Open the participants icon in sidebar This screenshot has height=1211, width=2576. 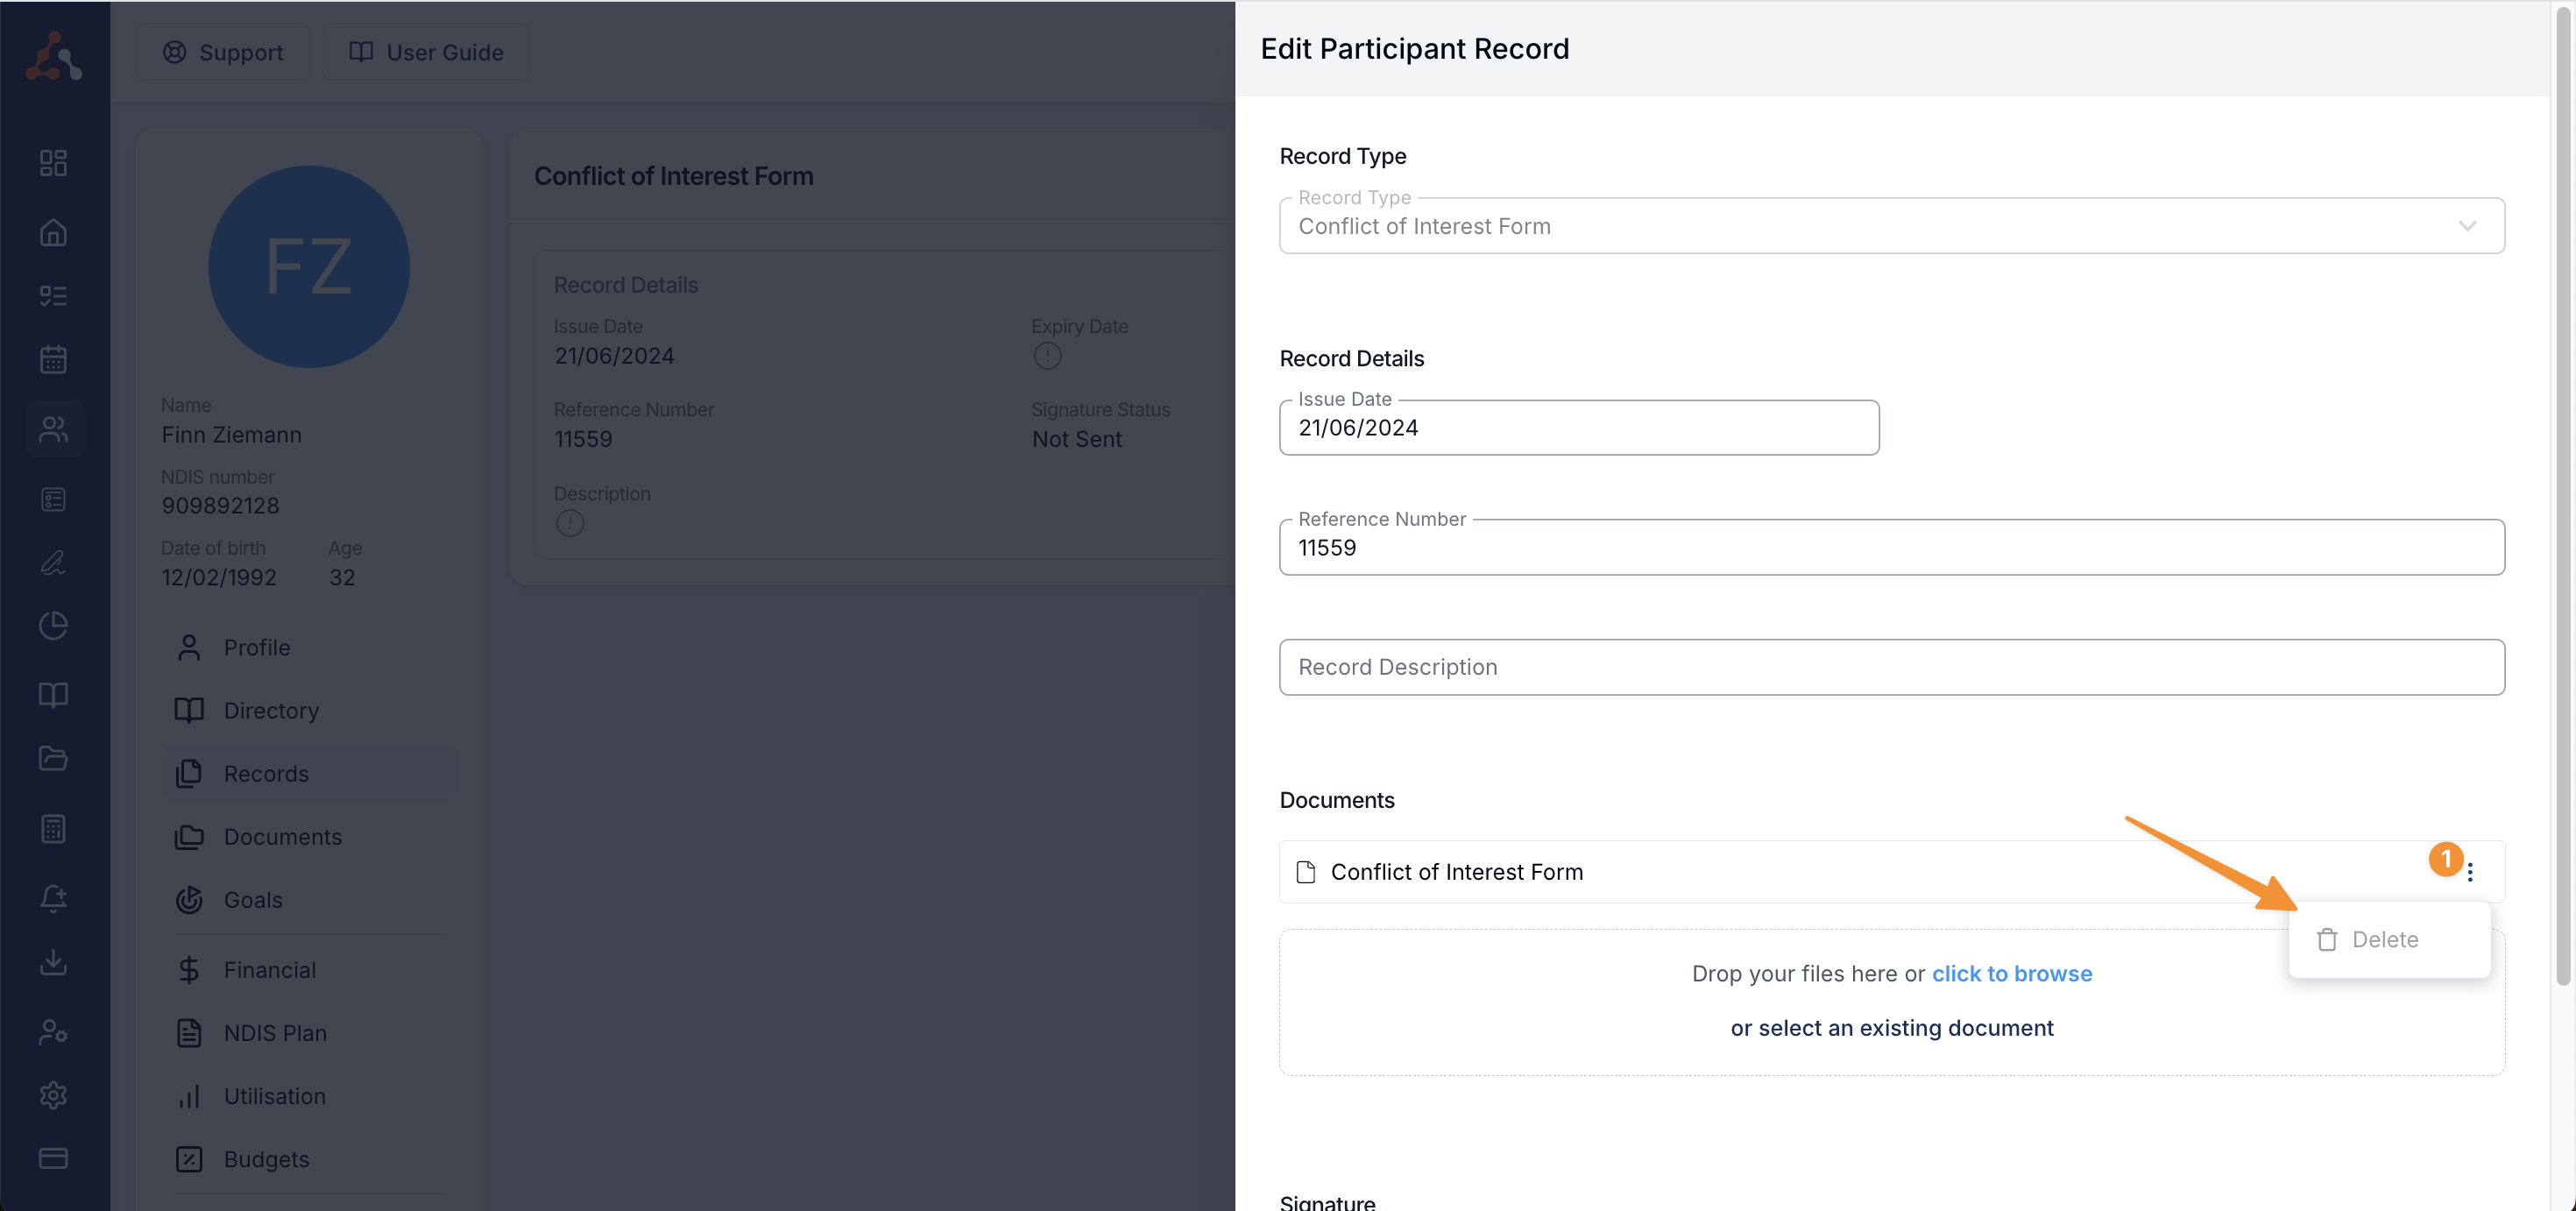click(53, 429)
